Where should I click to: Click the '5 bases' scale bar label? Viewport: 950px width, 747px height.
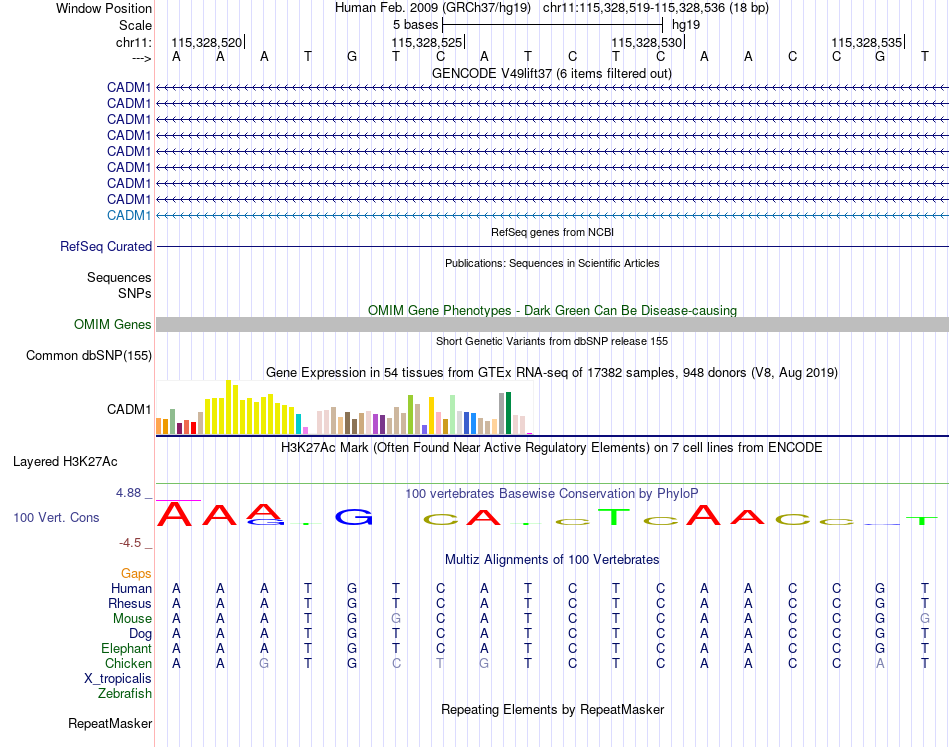pyautogui.click(x=416, y=25)
